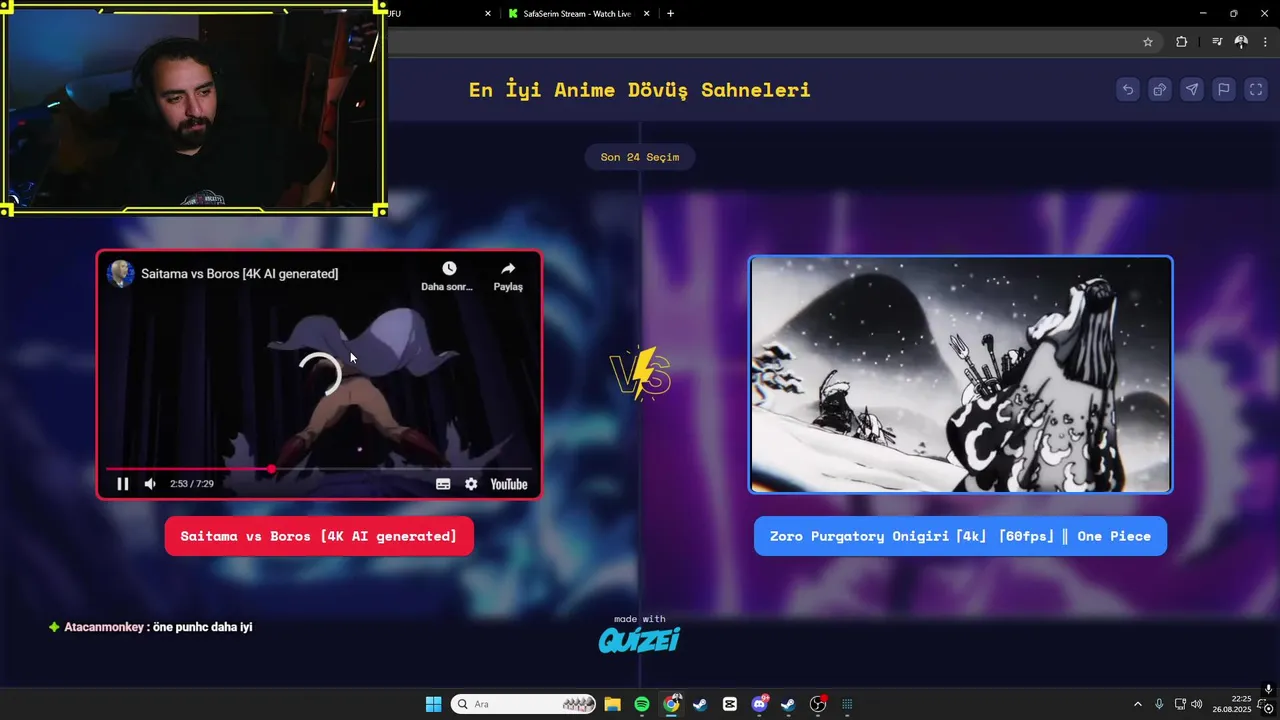
Task: Toggle fullscreen mode for the quiz page
Action: coord(1256,90)
